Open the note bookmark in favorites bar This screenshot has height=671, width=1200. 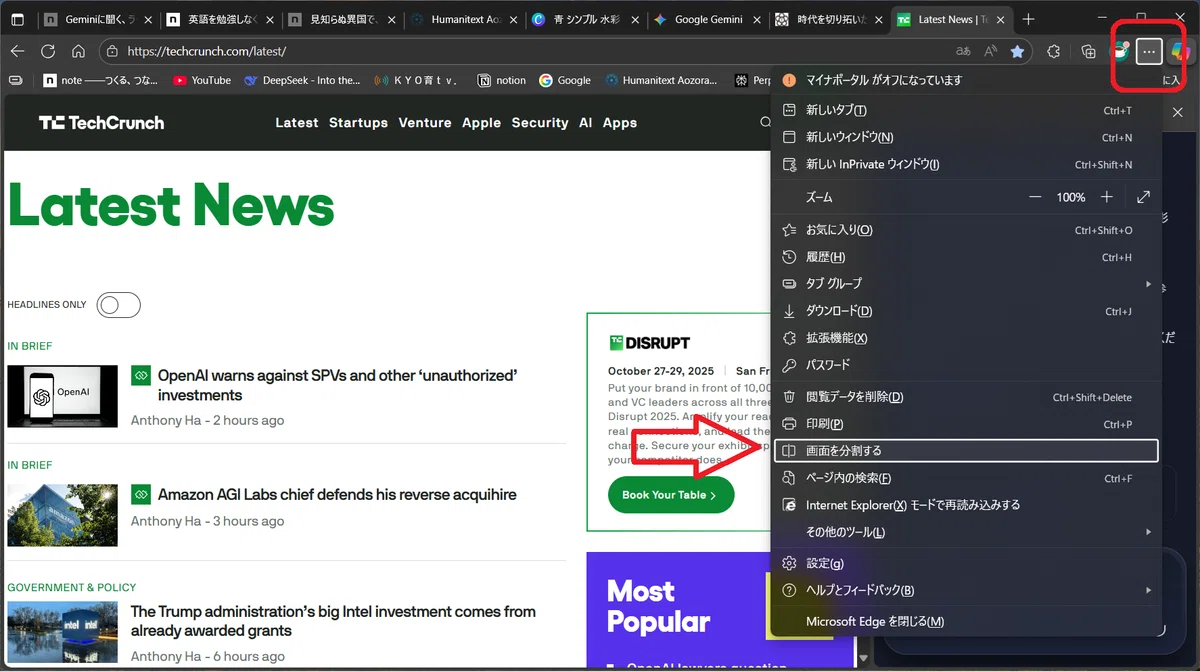coord(102,80)
